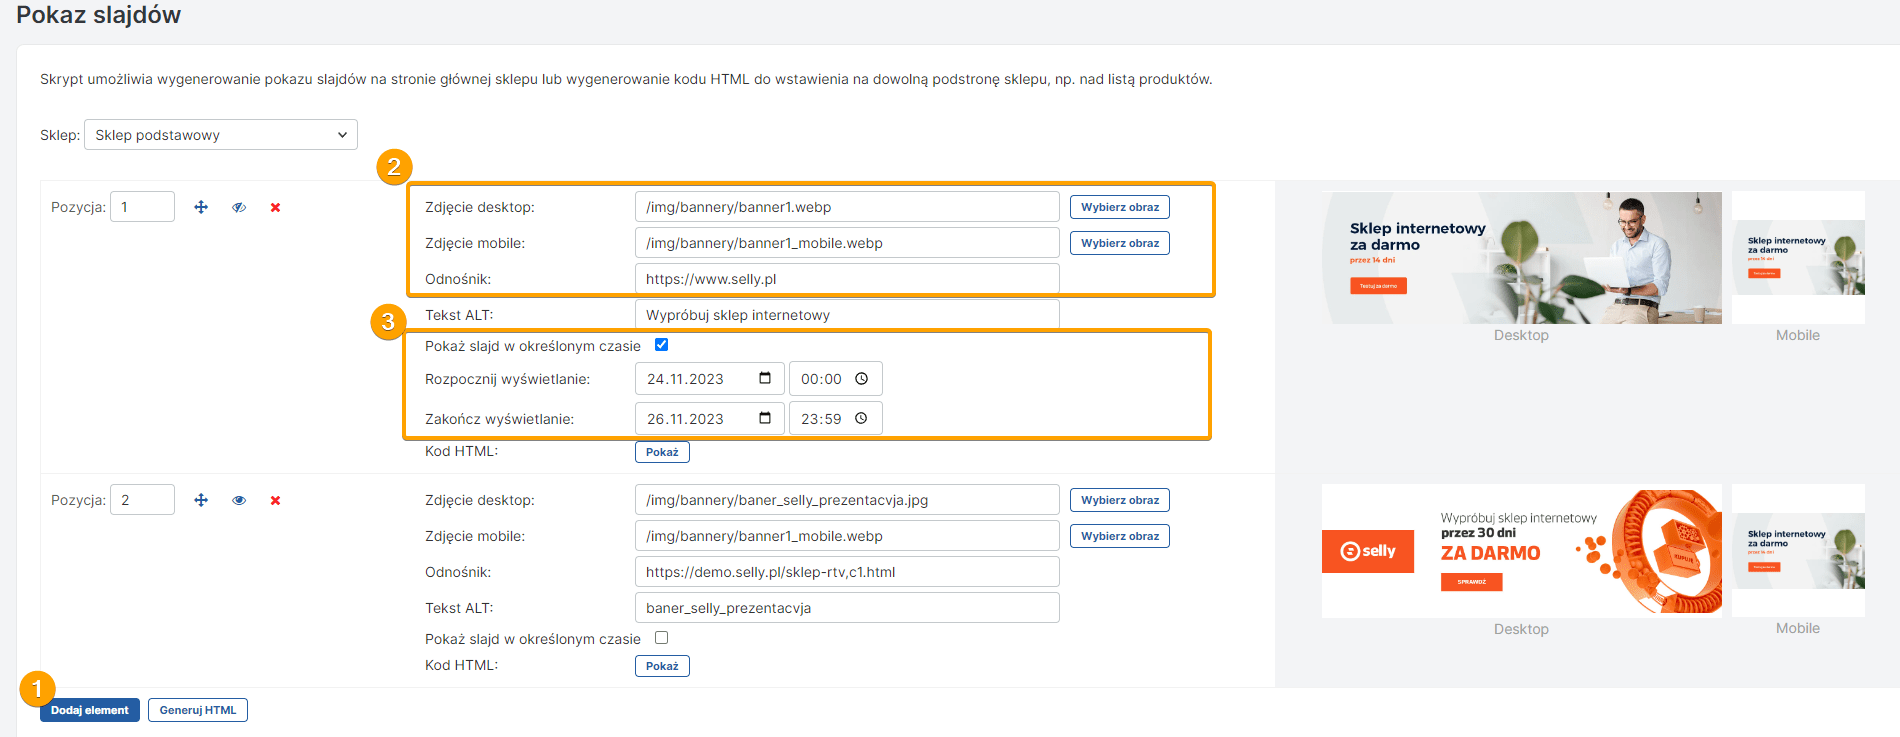Click Dodaj element button
Image resolution: width=1900 pixels, height=737 pixels.
coord(90,710)
